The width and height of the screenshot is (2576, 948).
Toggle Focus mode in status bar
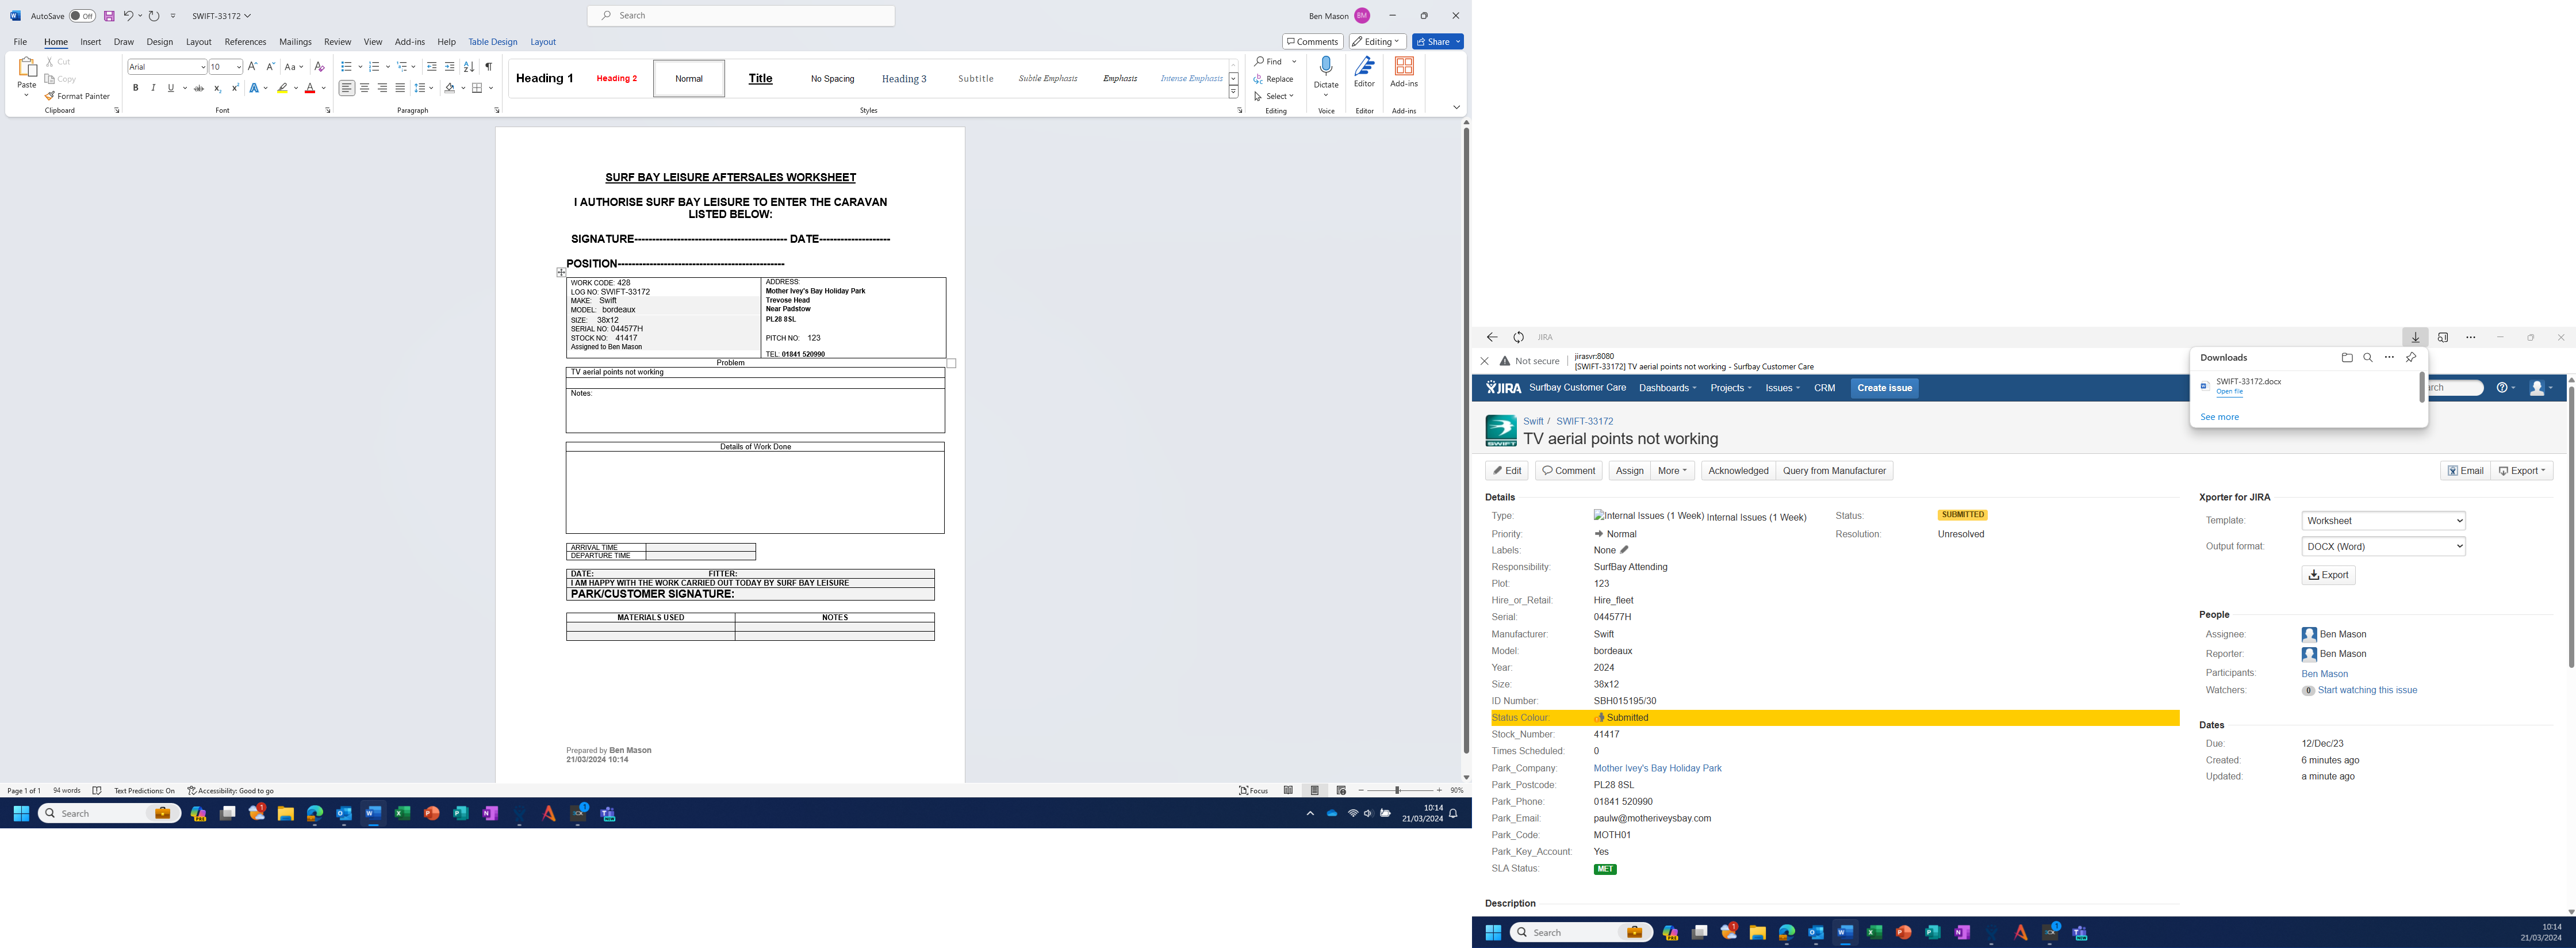click(1253, 790)
